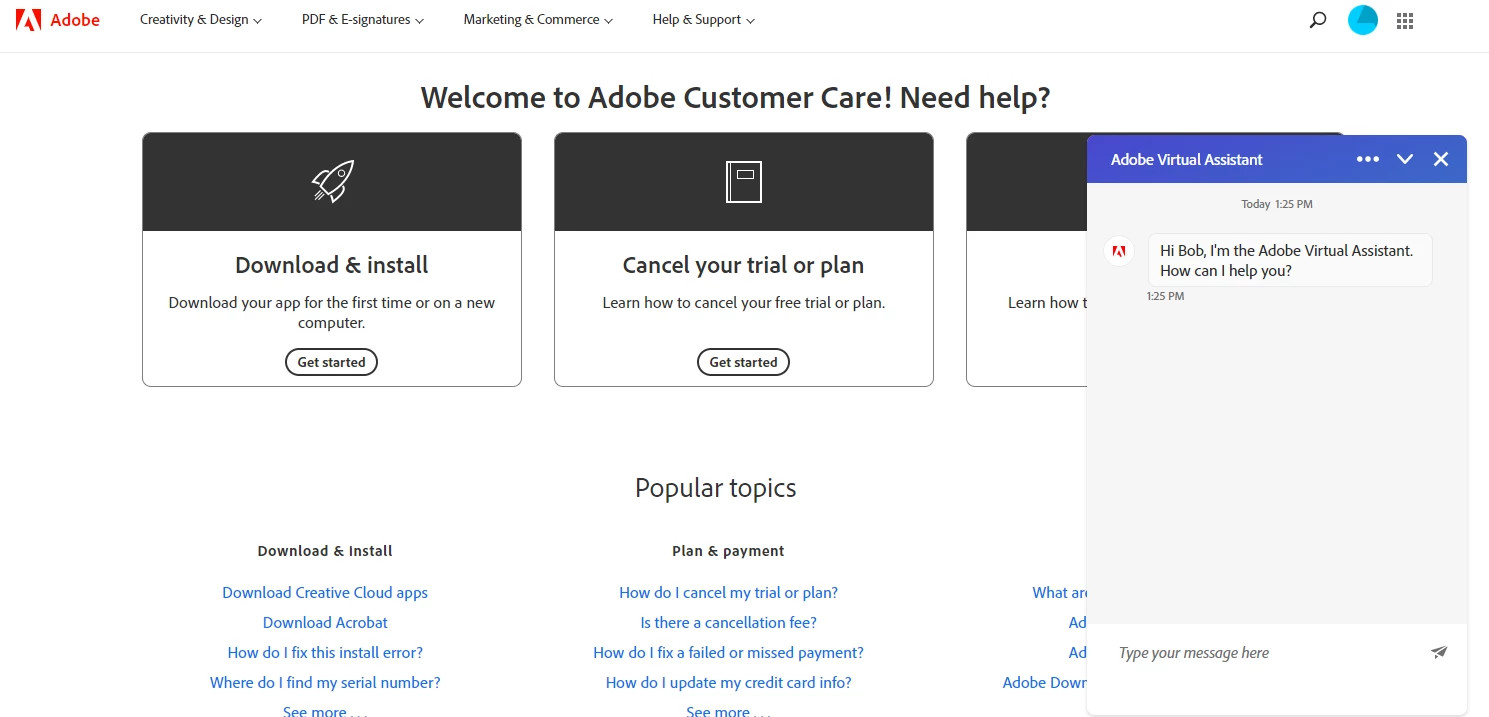Click See more under Download & Install
The width and height of the screenshot is (1489, 717).
(x=325, y=710)
